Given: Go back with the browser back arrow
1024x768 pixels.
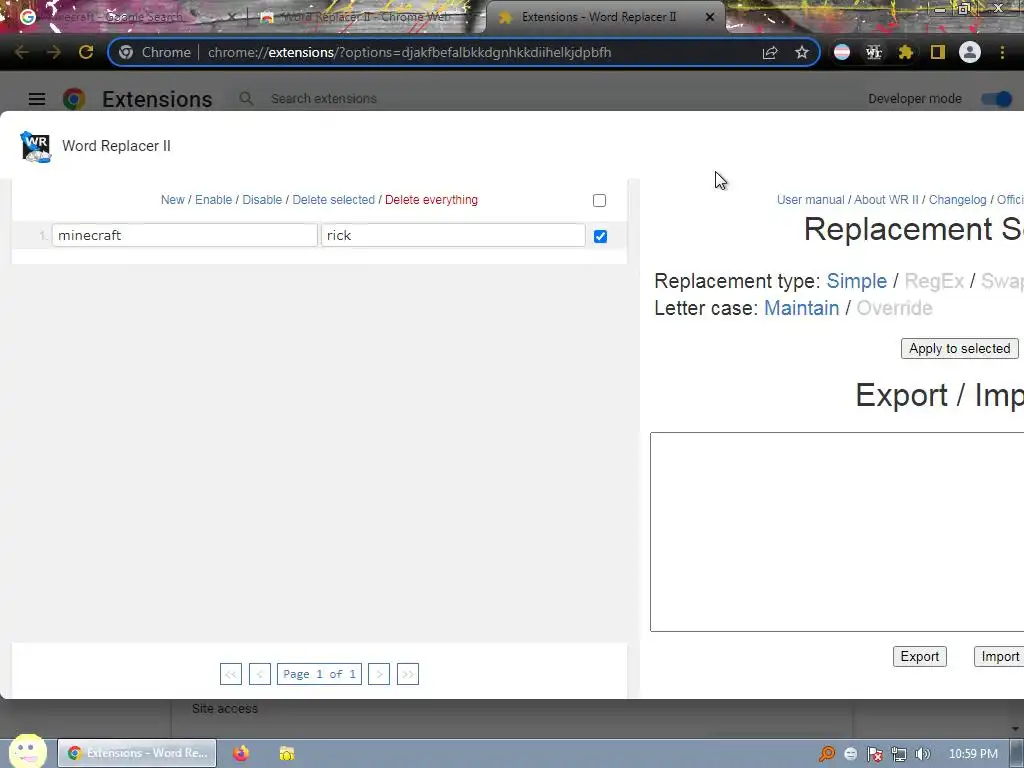Looking at the screenshot, I should pos(22,52).
